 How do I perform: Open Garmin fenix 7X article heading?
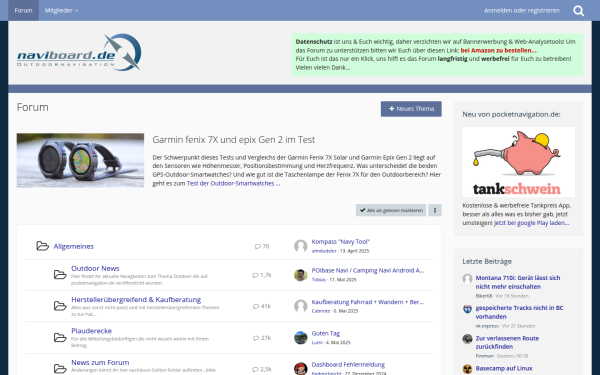click(233, 140)
